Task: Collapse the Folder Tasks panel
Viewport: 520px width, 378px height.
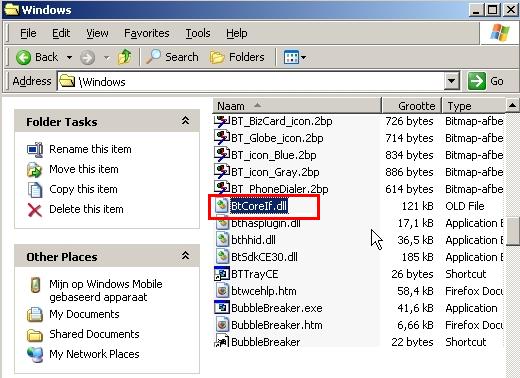Action: (x=185, y=121)
